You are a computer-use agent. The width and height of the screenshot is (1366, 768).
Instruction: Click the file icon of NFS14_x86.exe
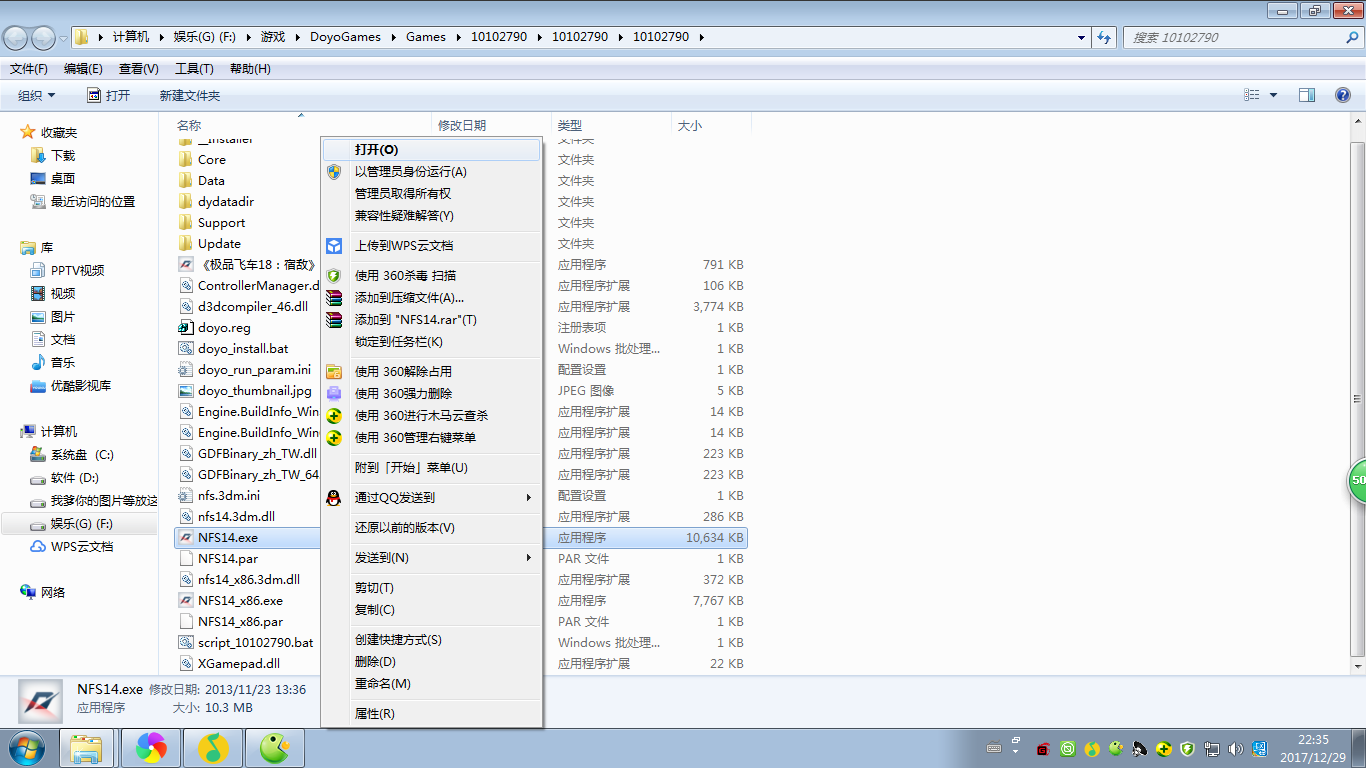[185, 600]
